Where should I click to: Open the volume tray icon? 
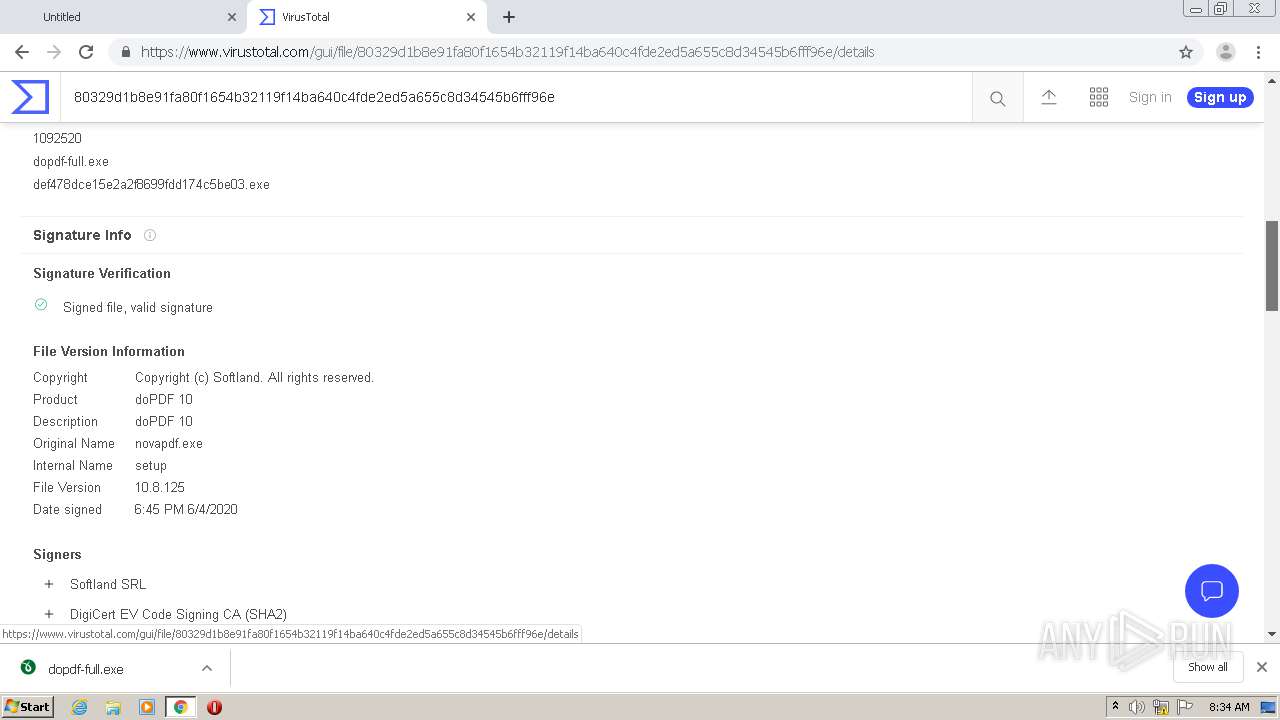pos(1137,707)
